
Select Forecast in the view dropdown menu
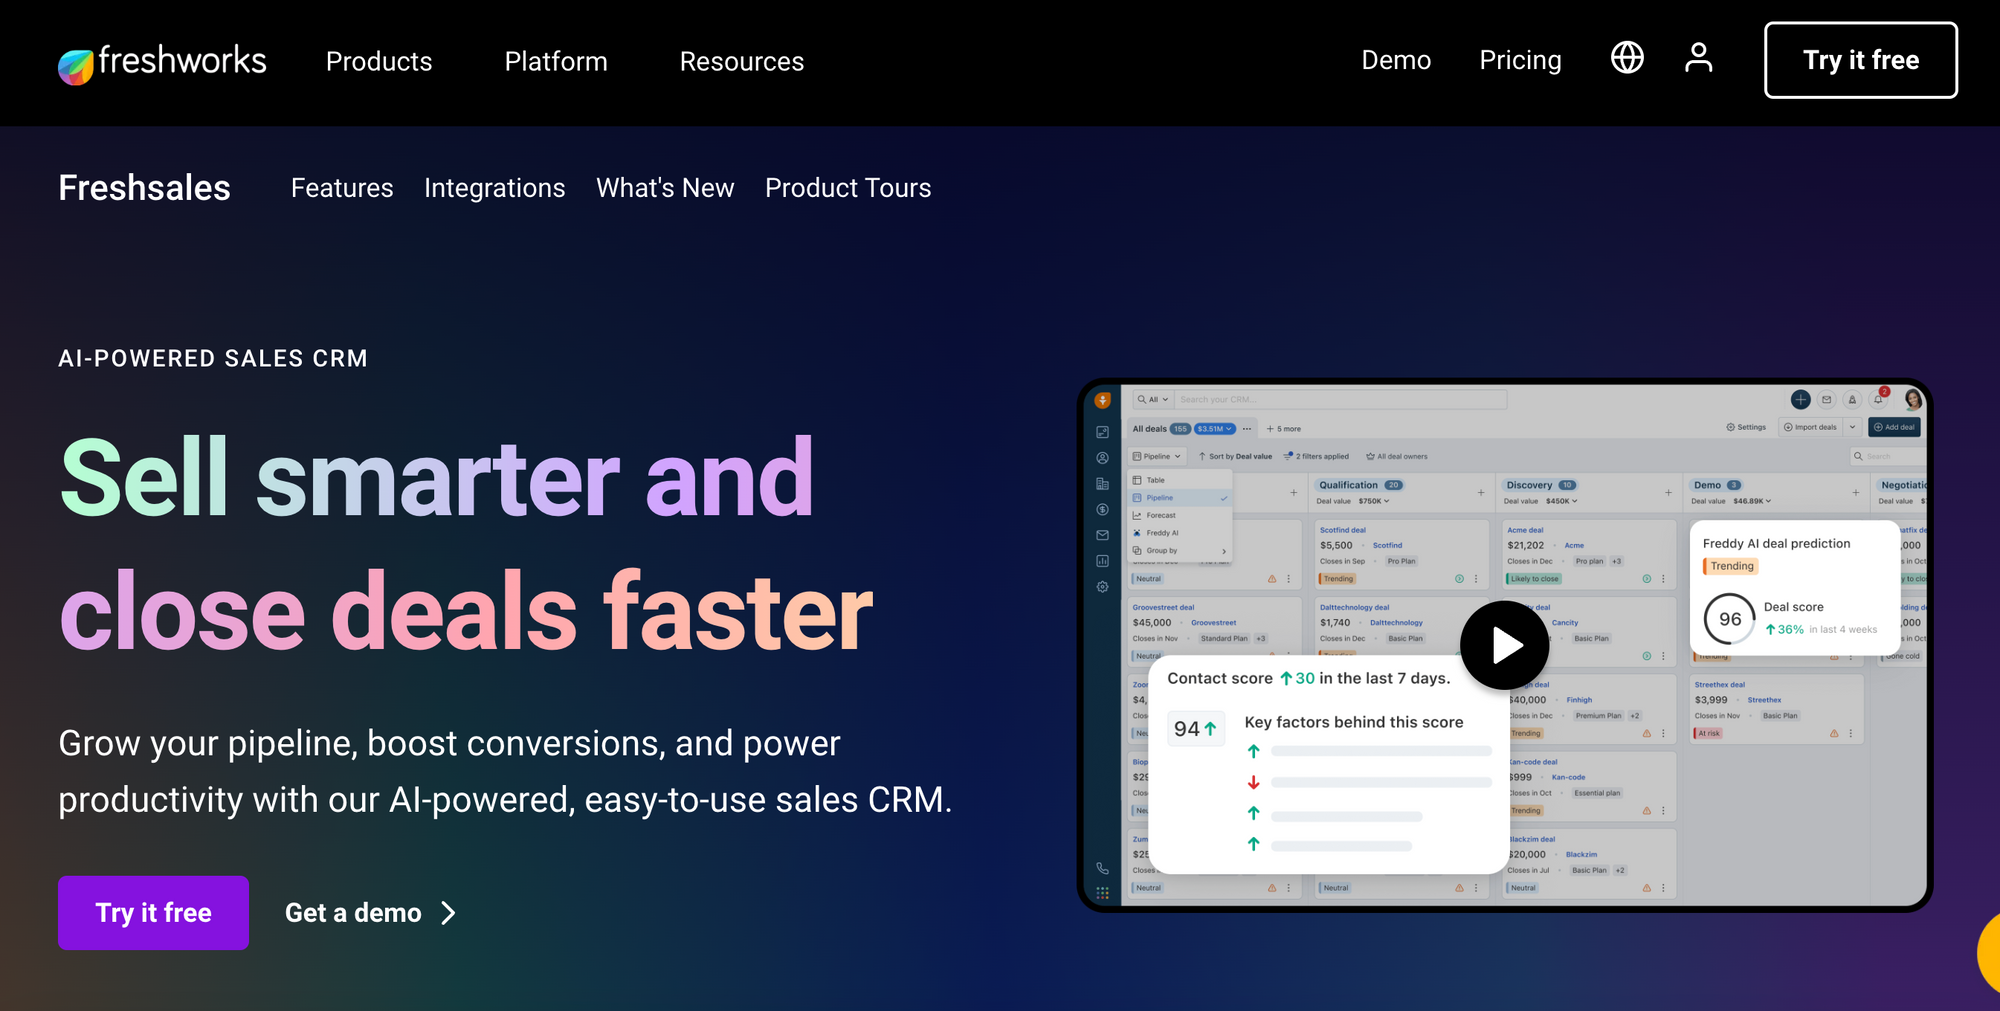1180,515
